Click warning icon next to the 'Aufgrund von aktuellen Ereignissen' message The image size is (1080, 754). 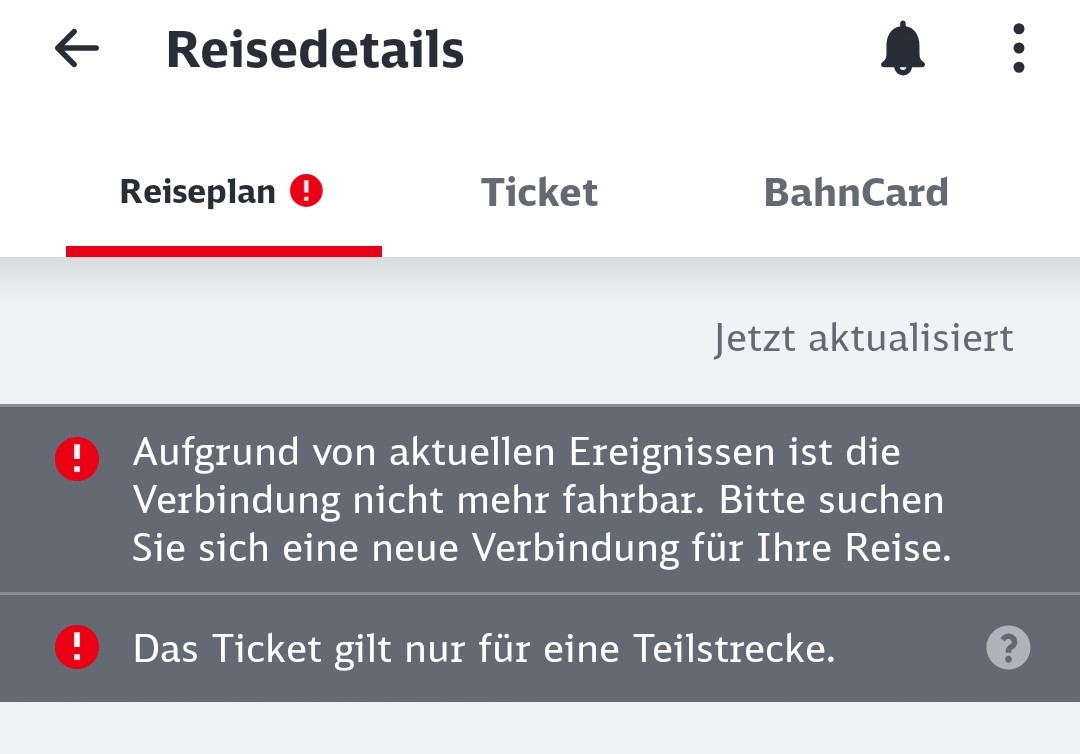(x=77, y=460)
